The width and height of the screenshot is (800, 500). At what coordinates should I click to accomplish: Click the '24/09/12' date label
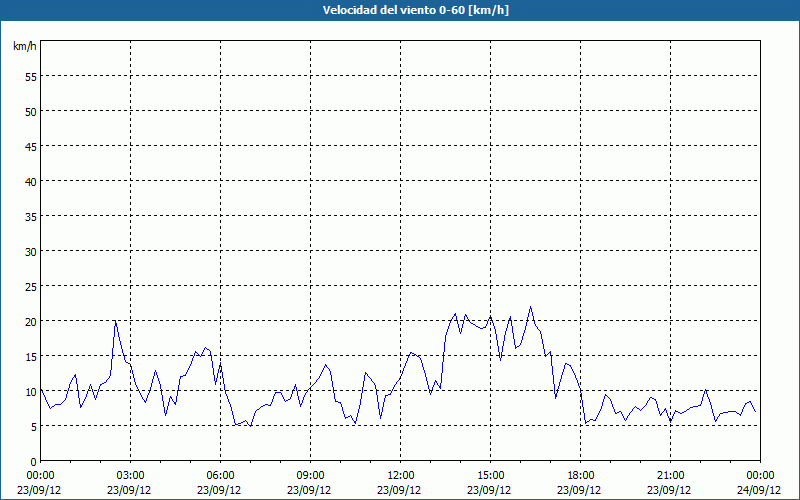pos(759,490)
